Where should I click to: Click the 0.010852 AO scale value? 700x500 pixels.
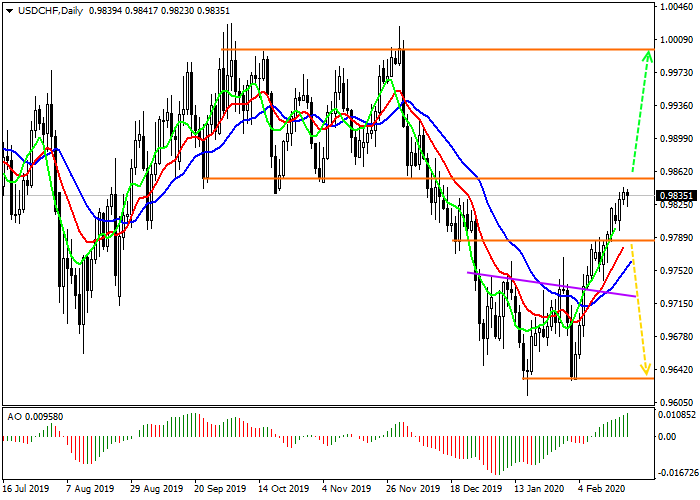677,414
